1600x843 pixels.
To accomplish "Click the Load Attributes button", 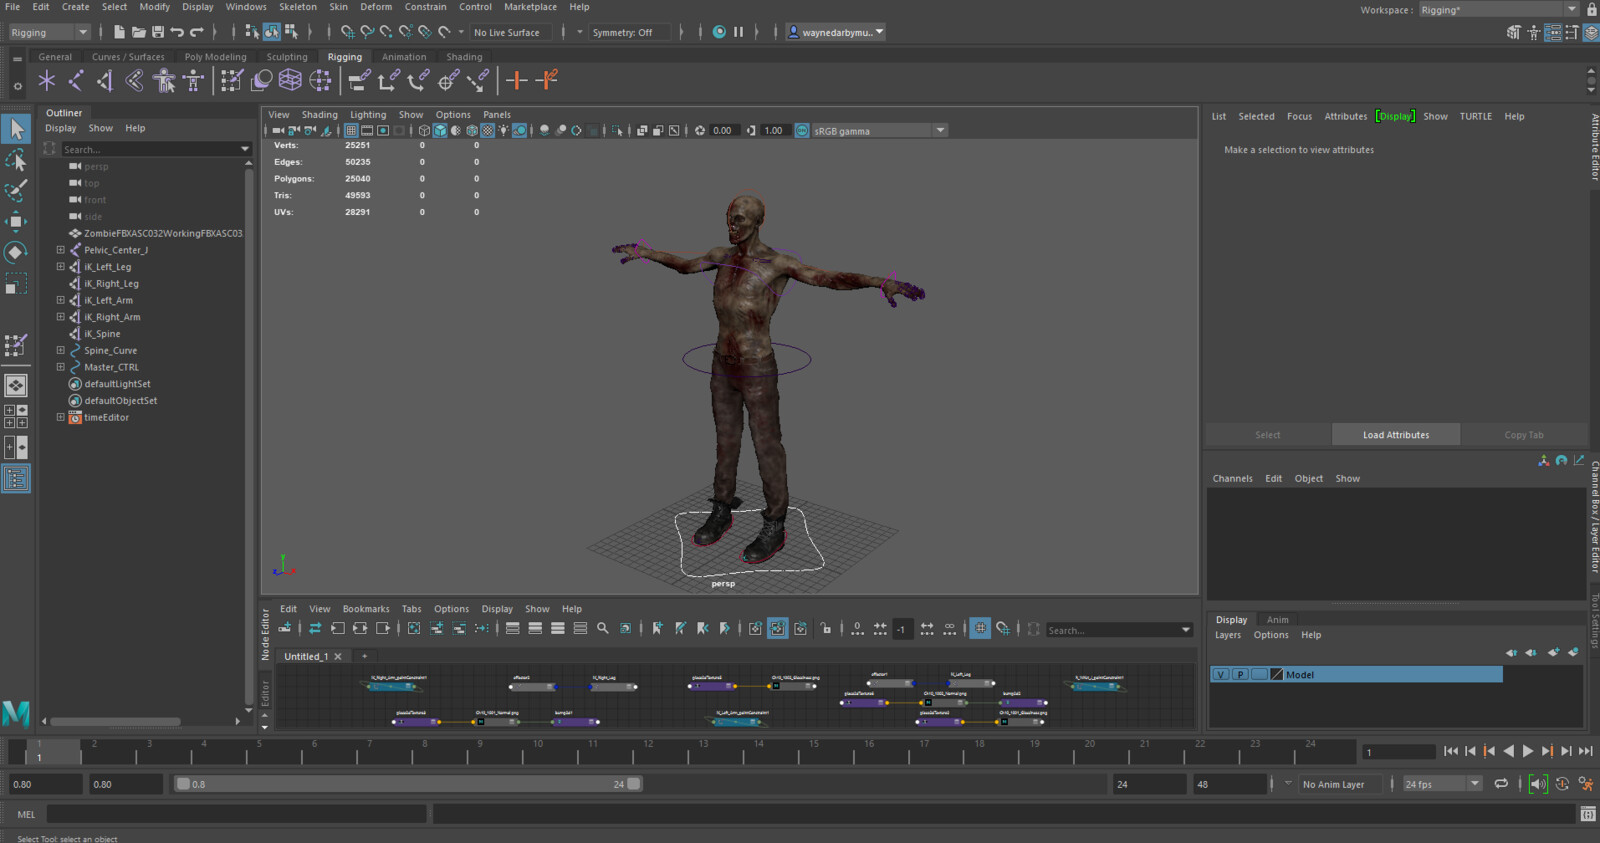I will click(x=1395, y=435).
